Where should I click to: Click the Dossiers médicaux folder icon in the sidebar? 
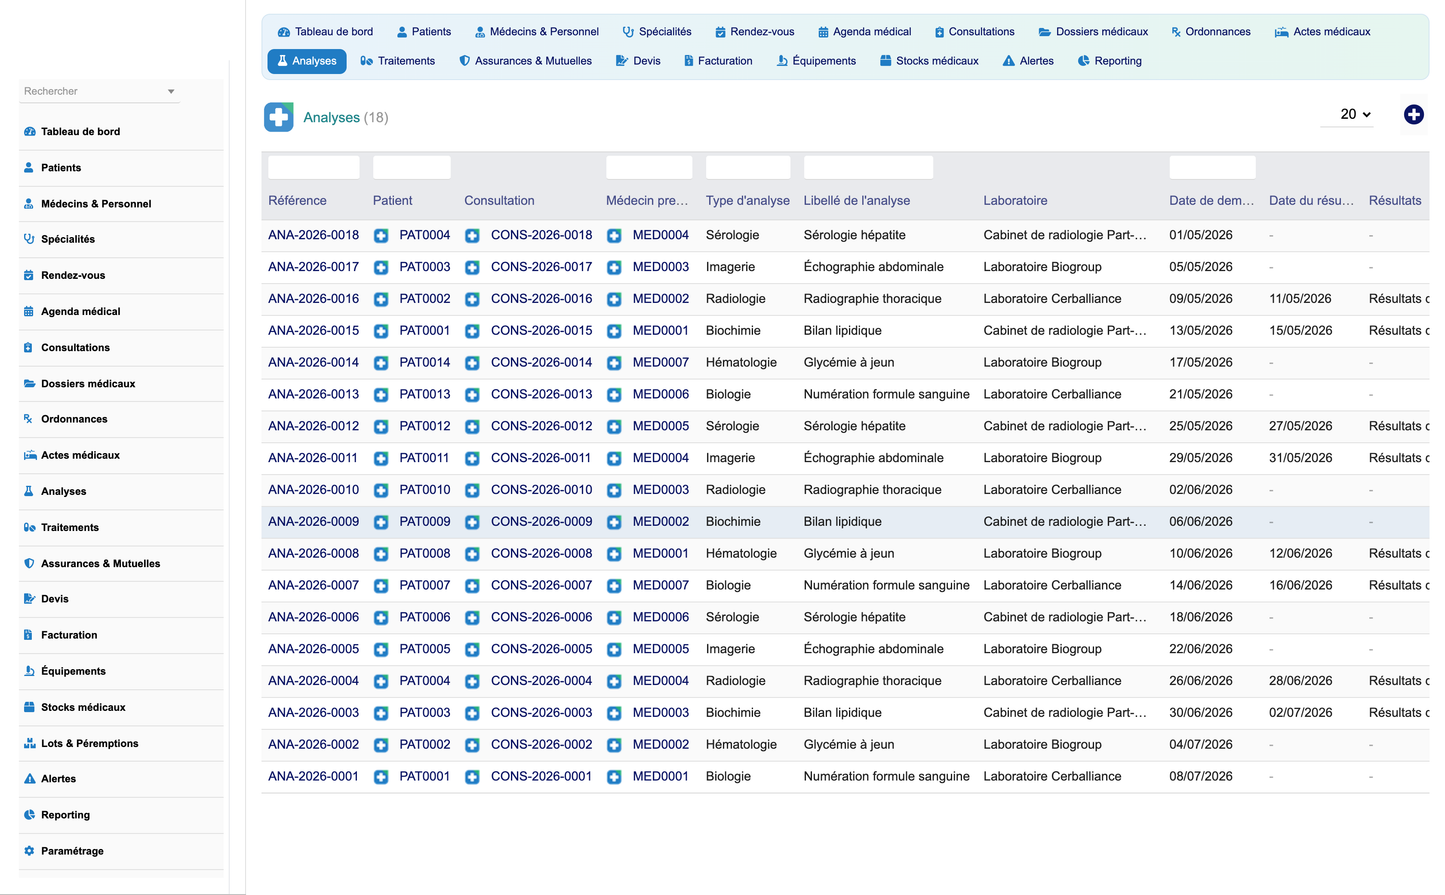[x=29, y=383]
